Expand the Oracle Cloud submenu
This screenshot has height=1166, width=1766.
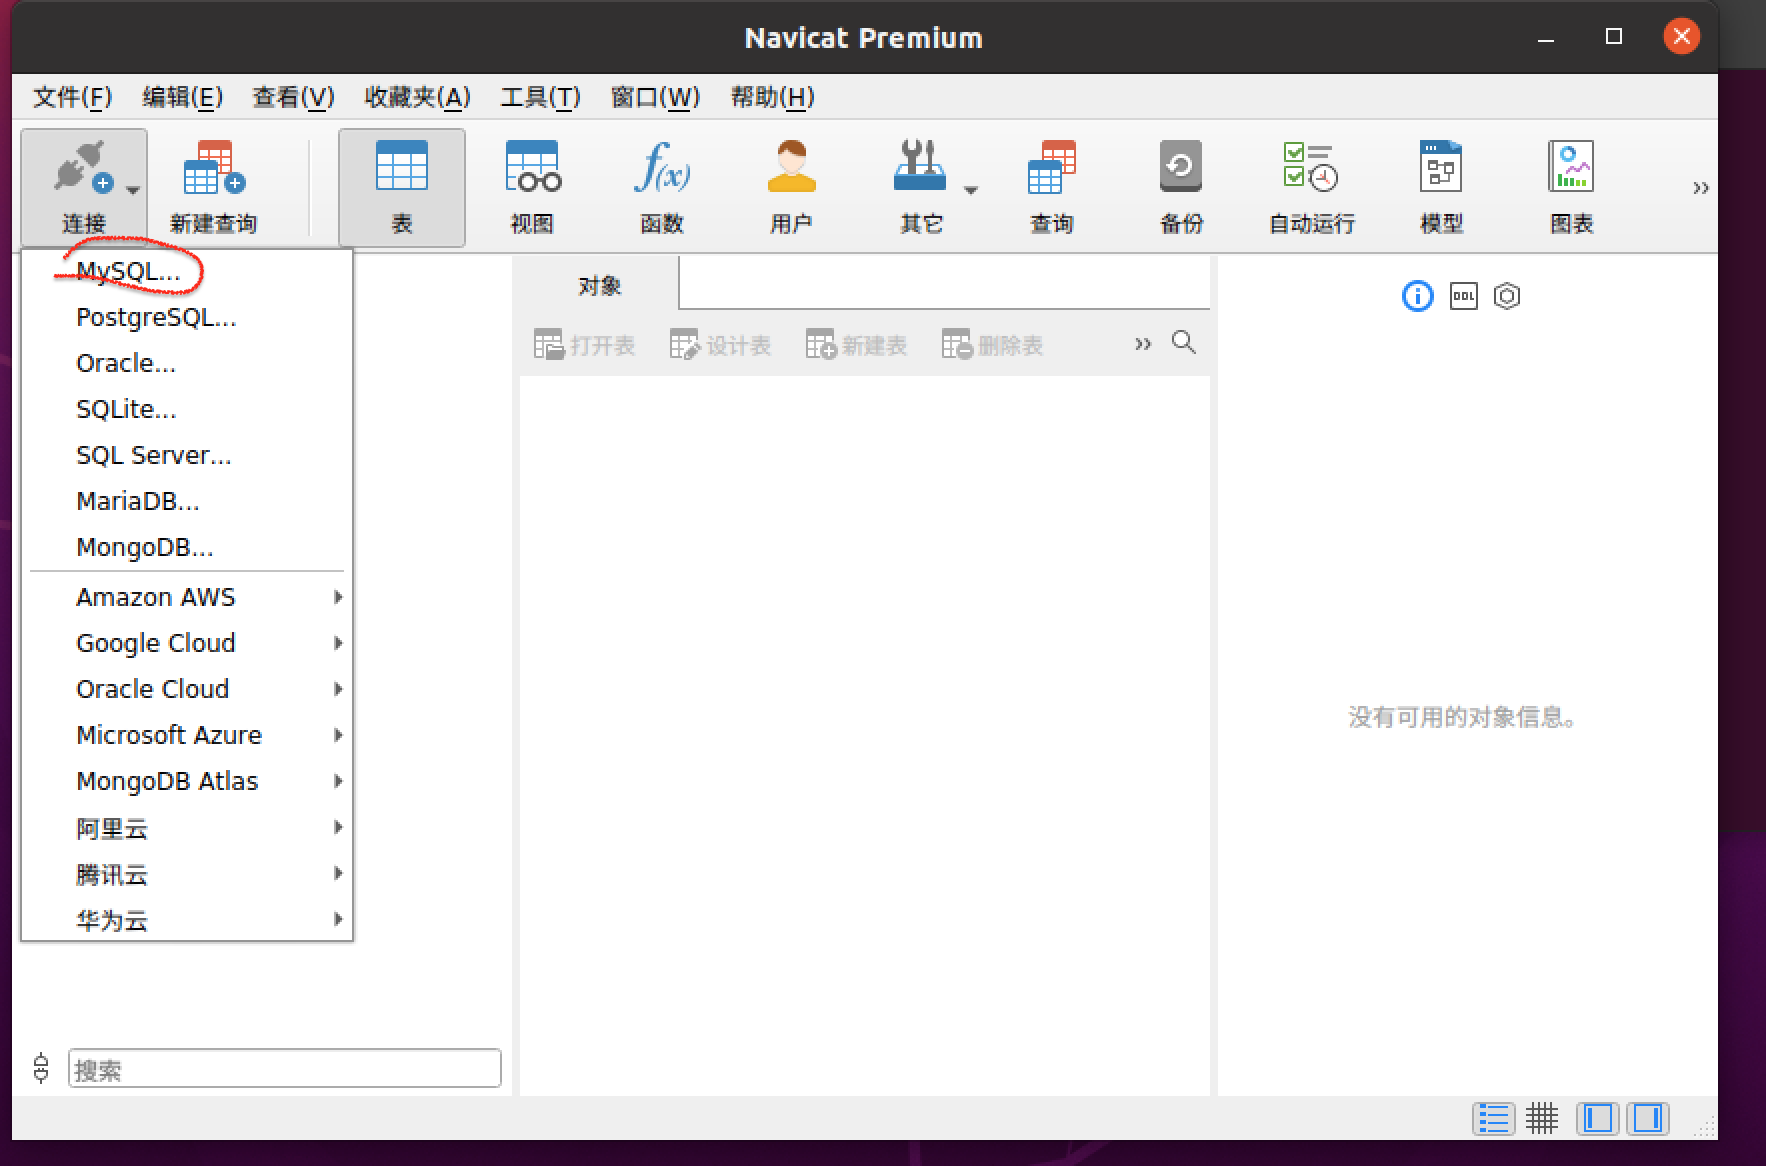(187, 689)
